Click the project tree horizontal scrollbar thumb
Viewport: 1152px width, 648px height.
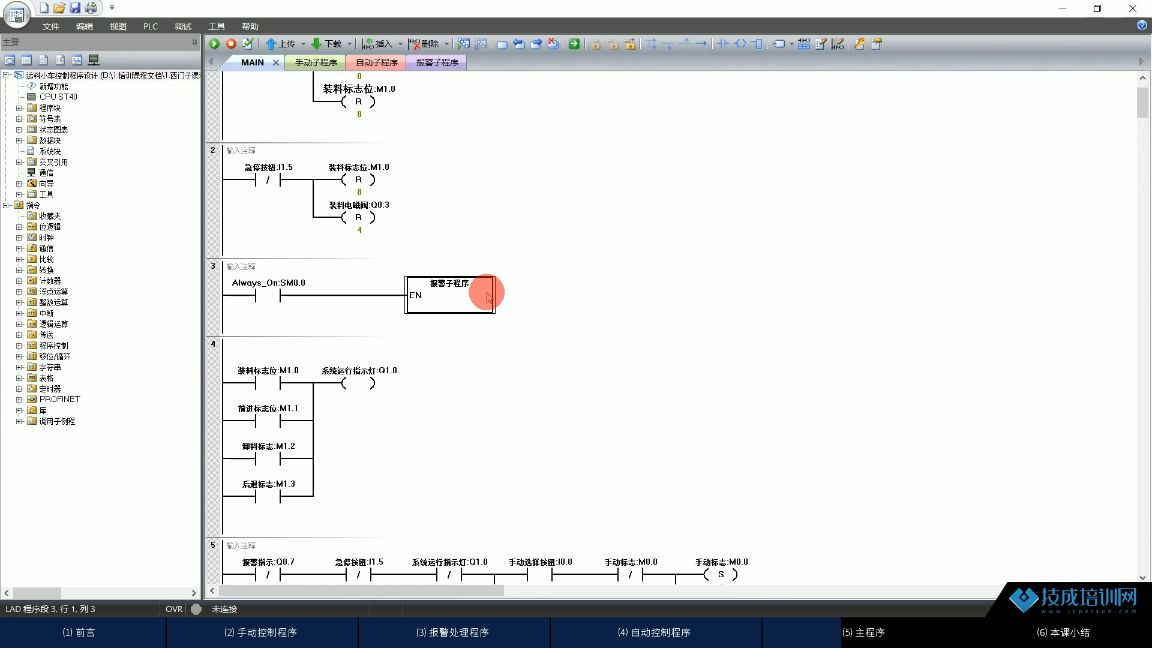coord(37,593)
